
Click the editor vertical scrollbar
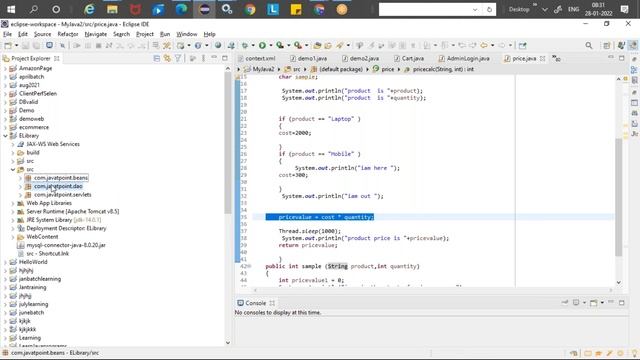click(x=619, y=196)
